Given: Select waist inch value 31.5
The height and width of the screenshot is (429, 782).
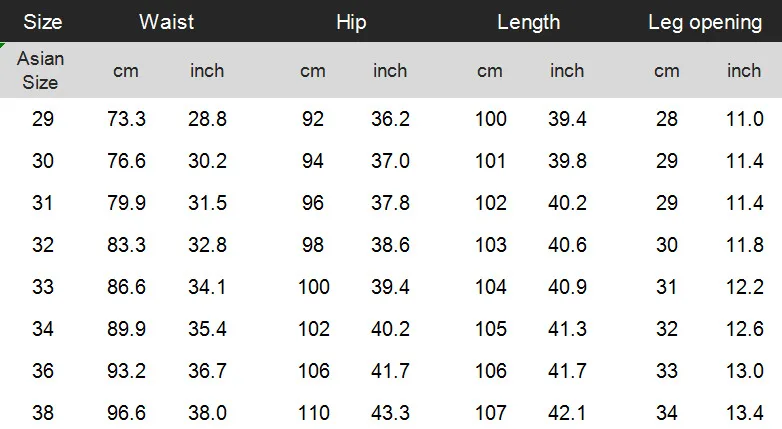Looking at the screenshot, I should pyautogui.click(x=207, y=203).
